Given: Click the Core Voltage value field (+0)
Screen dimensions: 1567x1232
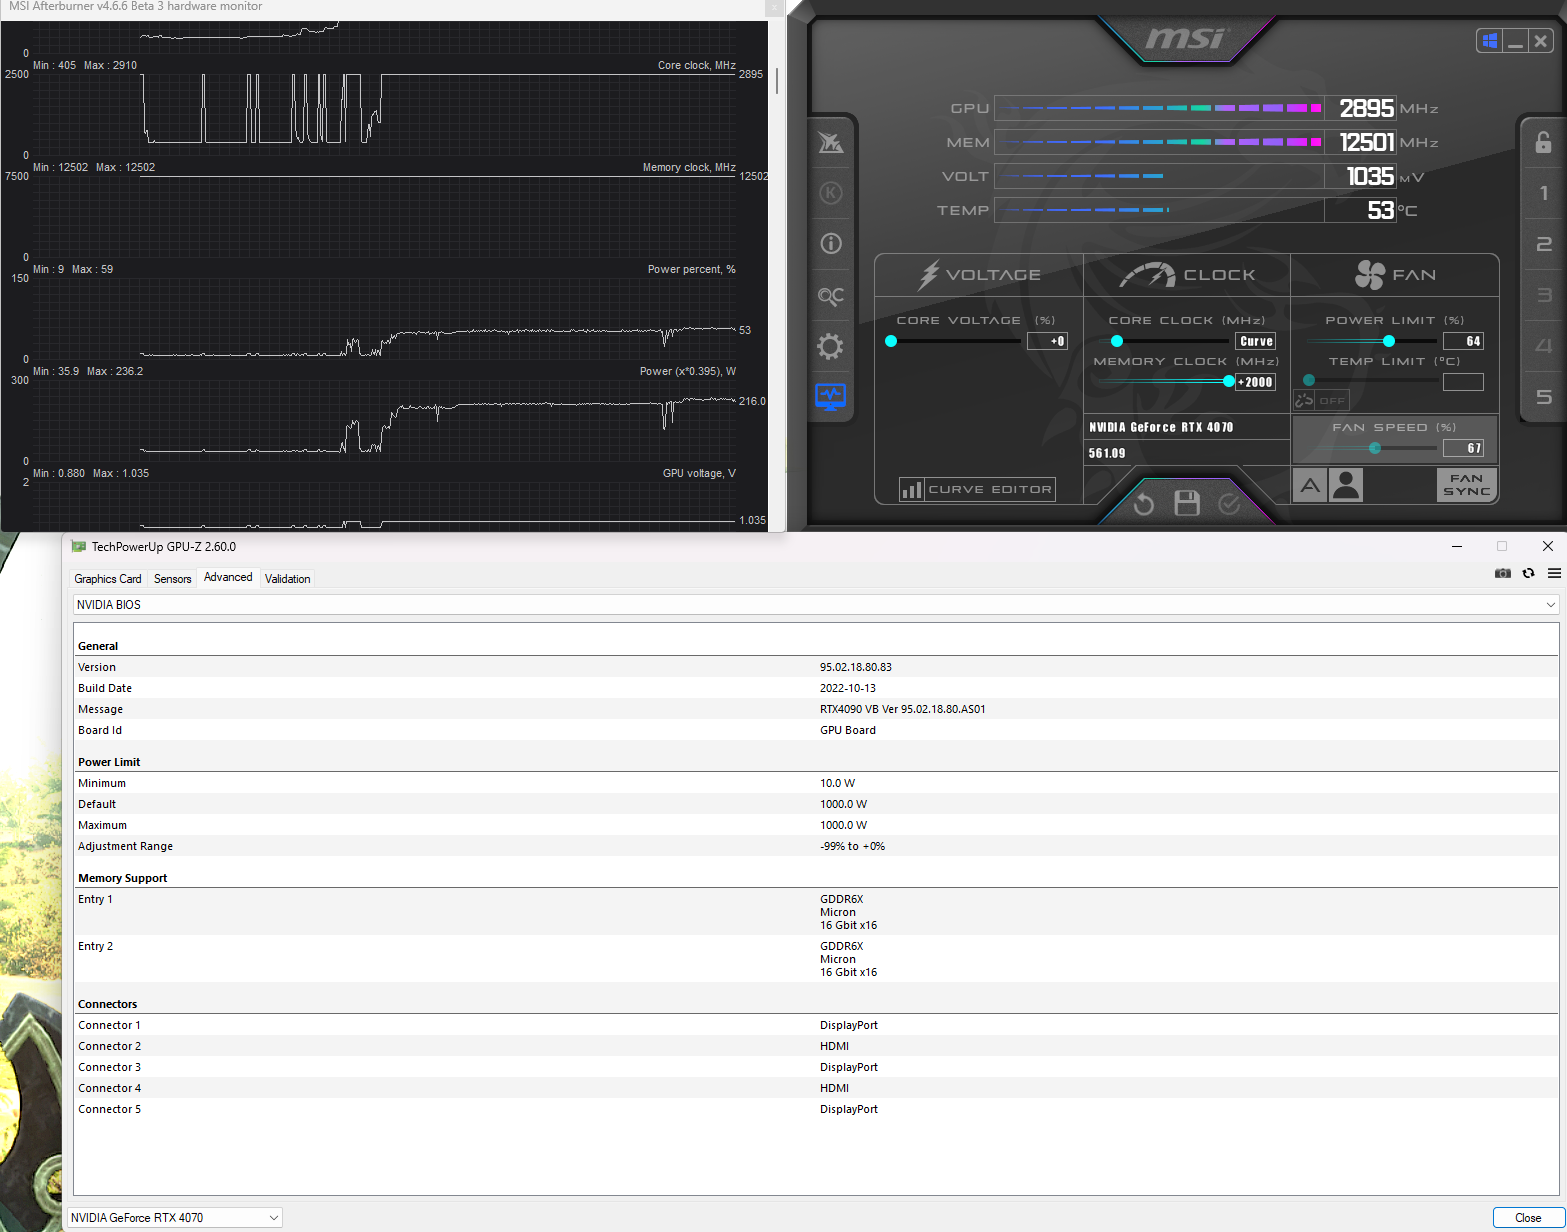Looking at the screenshot, I should 1047,341.
